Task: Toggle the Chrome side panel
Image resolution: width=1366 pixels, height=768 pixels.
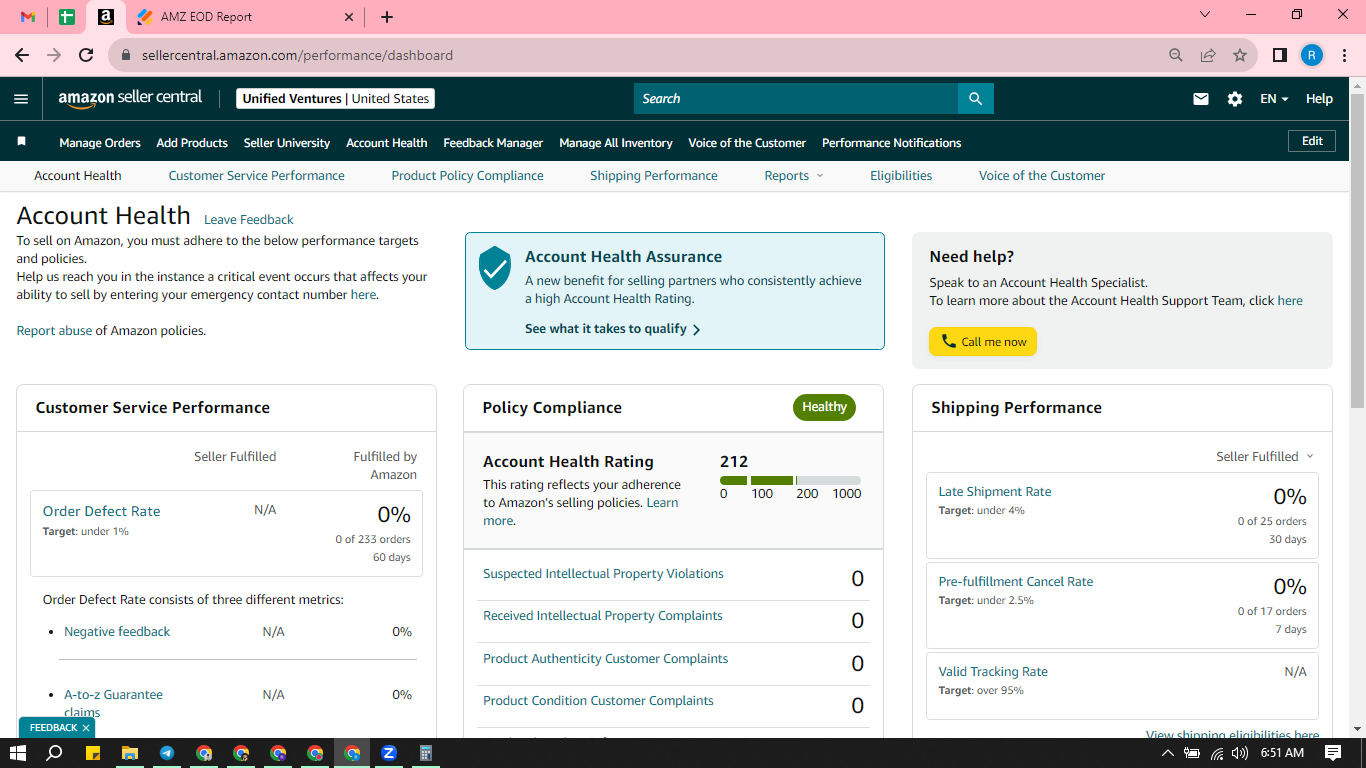Action: [1279, 55]
